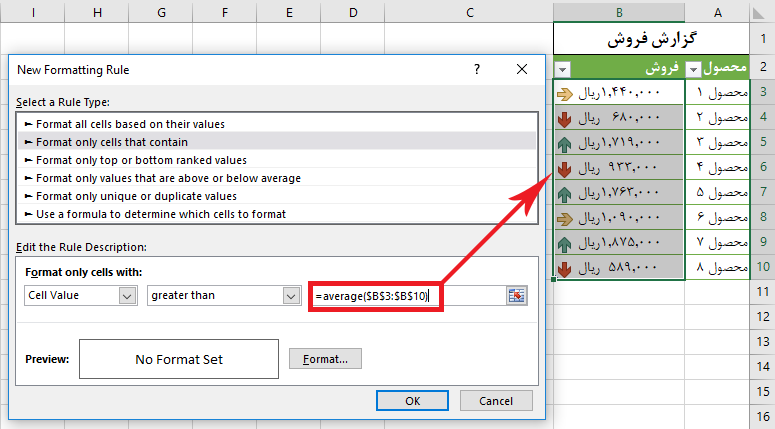The width and height of the screenshot is (775, 429).
Task: Select column E header
Action: 289,12
